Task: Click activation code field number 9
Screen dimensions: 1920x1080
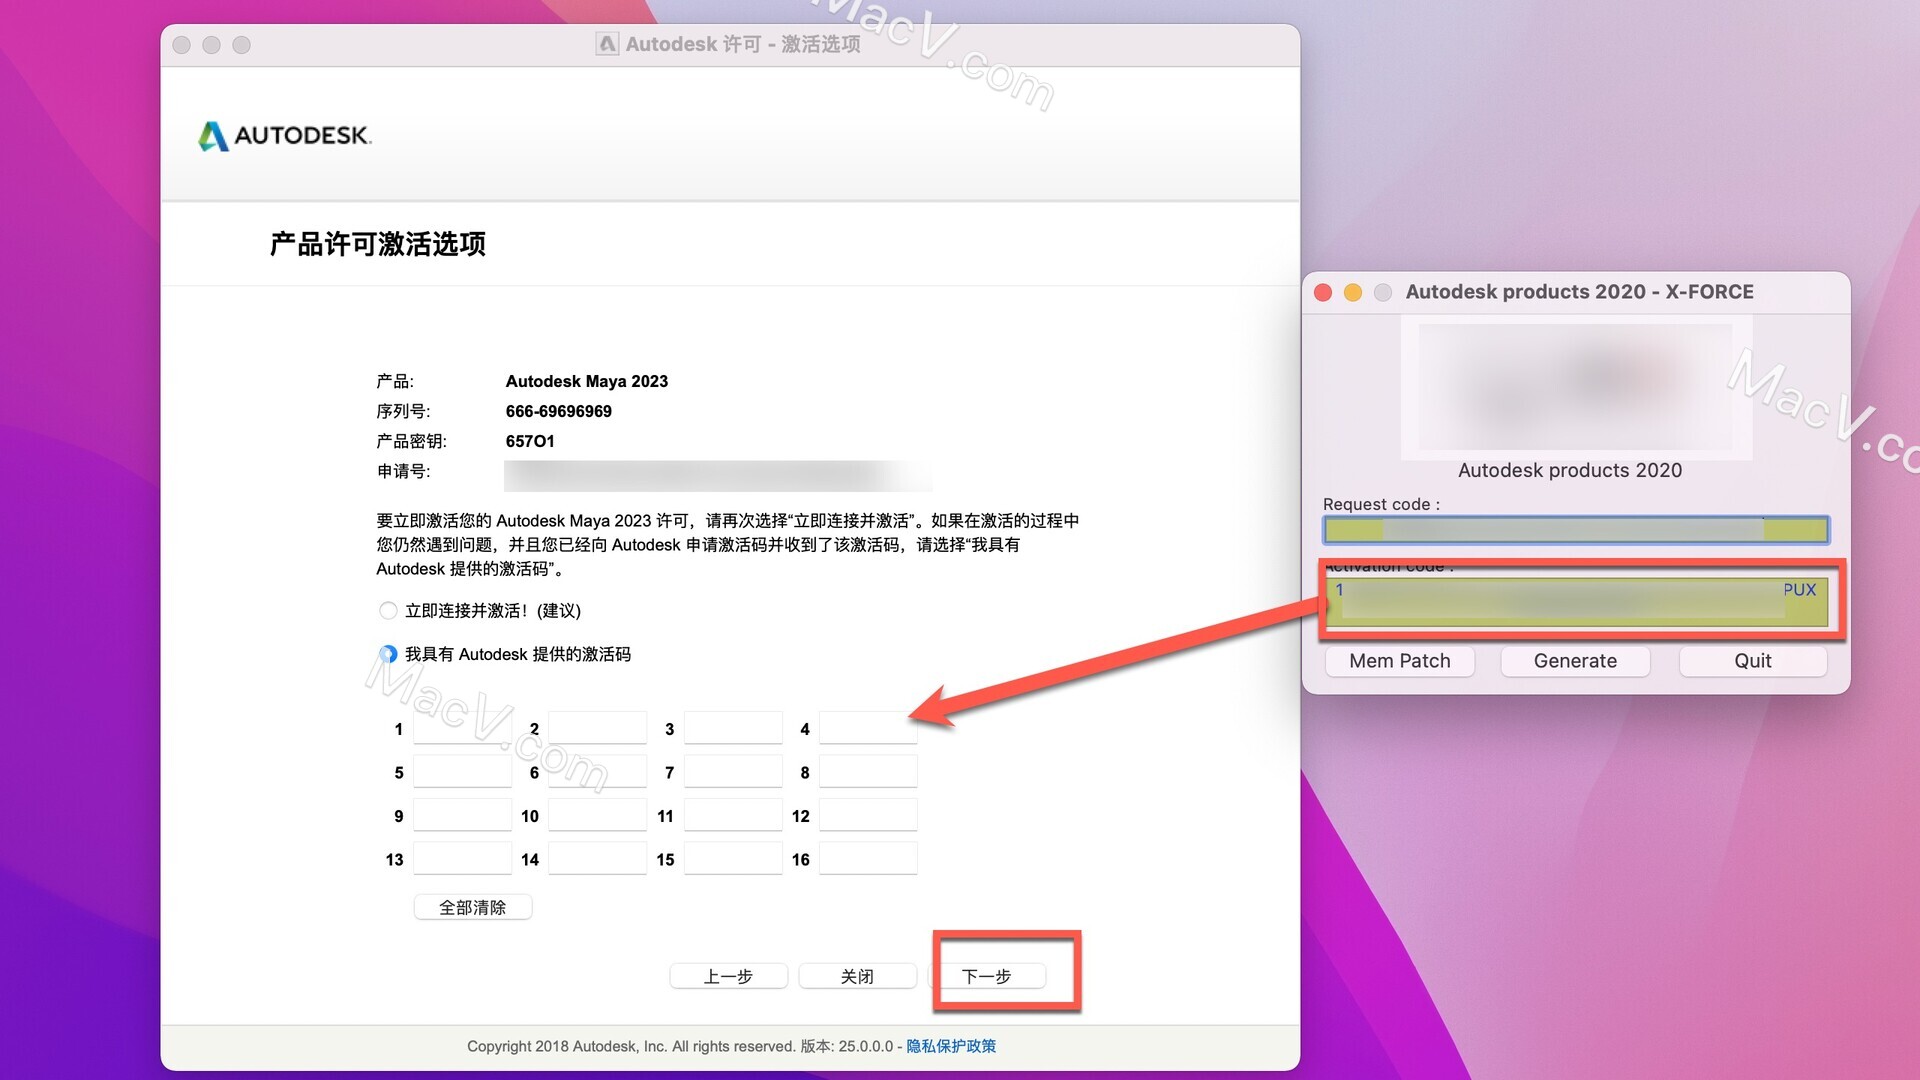Action: click(x=462, y=815)
